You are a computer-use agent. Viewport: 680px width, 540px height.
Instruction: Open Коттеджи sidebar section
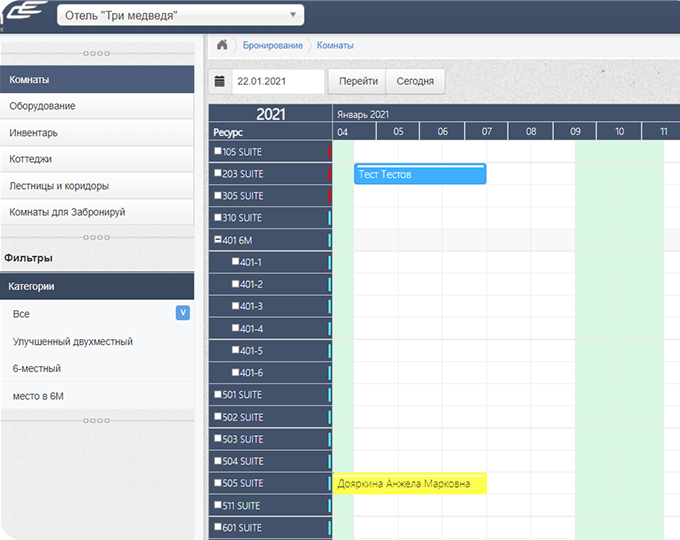coord(97,159)
